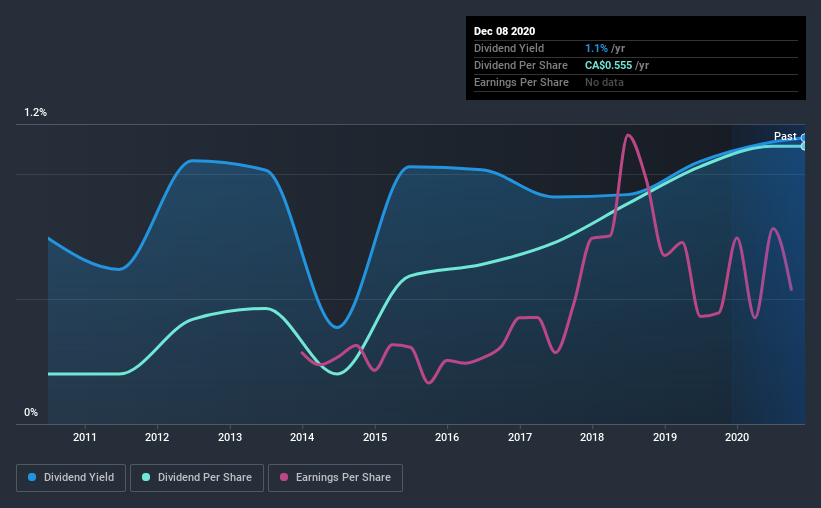Click the 0% y-axis label

pos(31,413)
